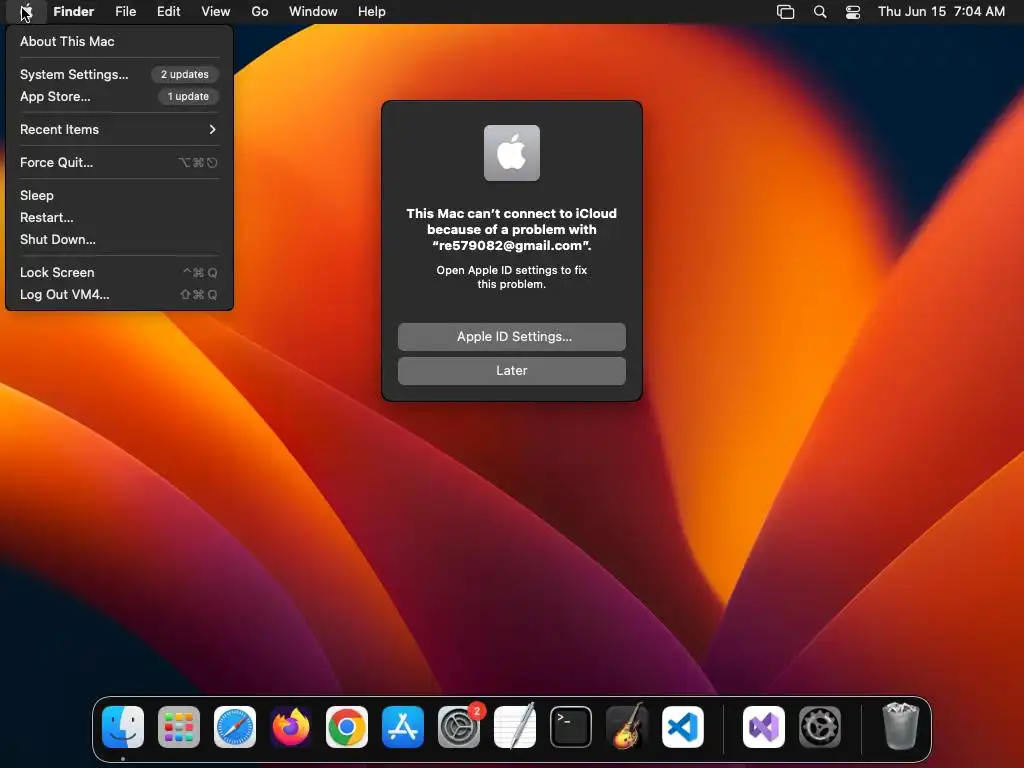Click the Stage Manager menu bar icon
The width and height of the screenshot is (1024, 768).
786,12
